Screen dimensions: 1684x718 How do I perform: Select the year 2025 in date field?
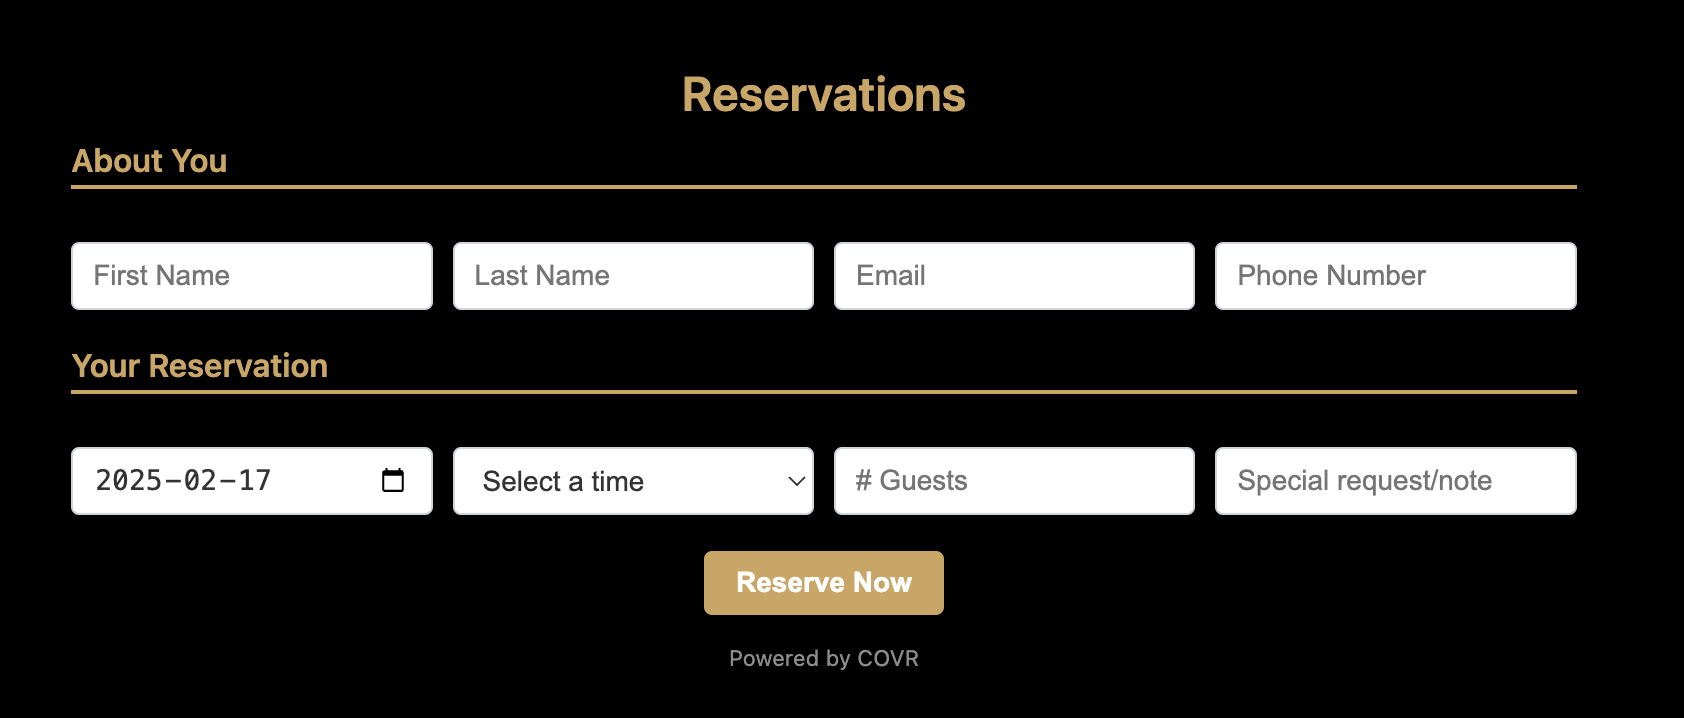128,480
